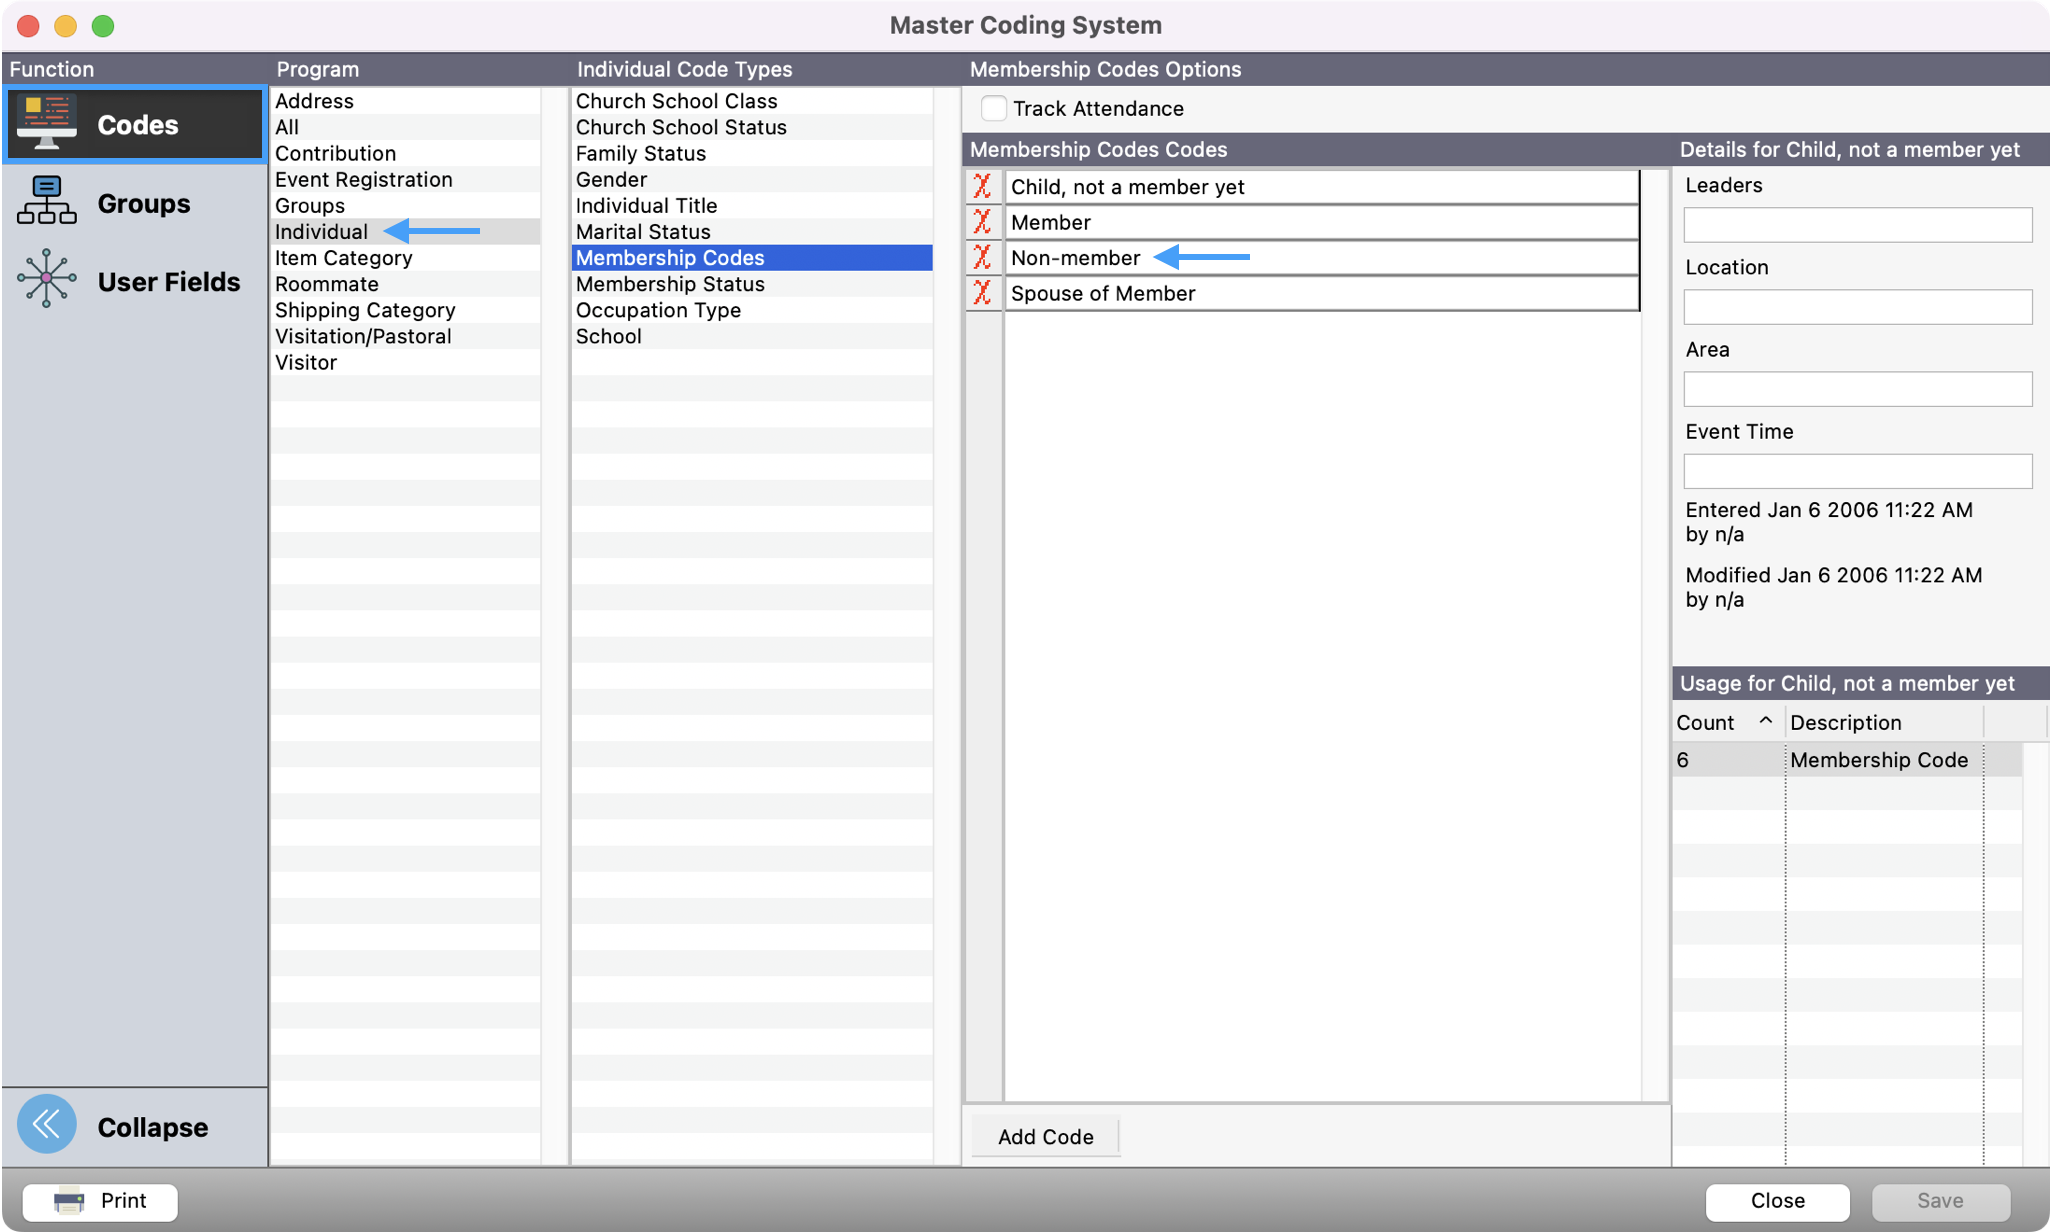Click into the Leaders input field
The width and height of the screenshot is (2050, 1232).
[x=1856, y=225]
